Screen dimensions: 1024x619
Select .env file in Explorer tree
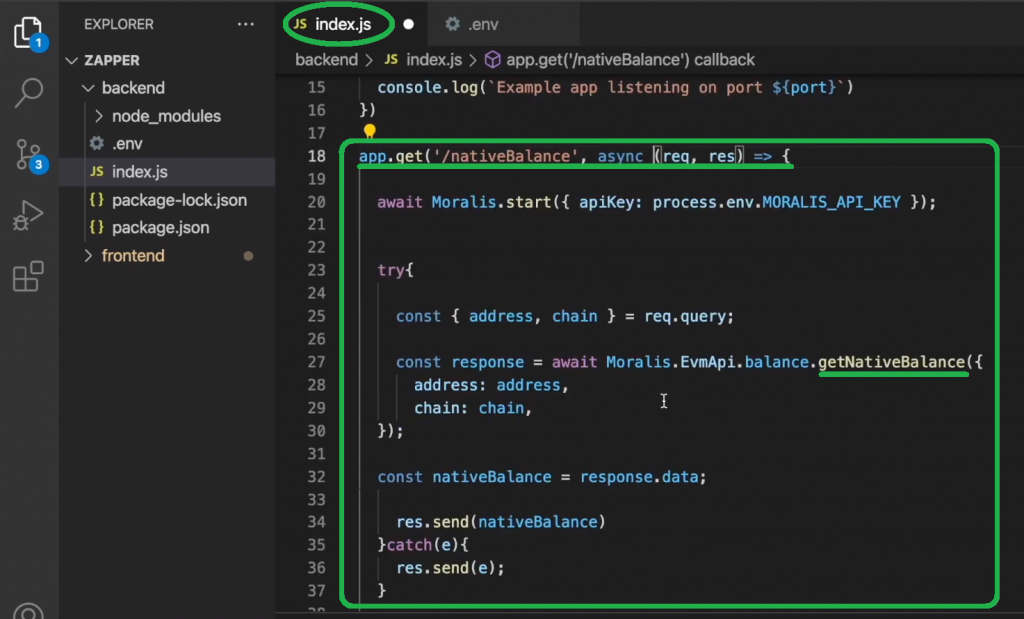(x=167, y=143)
